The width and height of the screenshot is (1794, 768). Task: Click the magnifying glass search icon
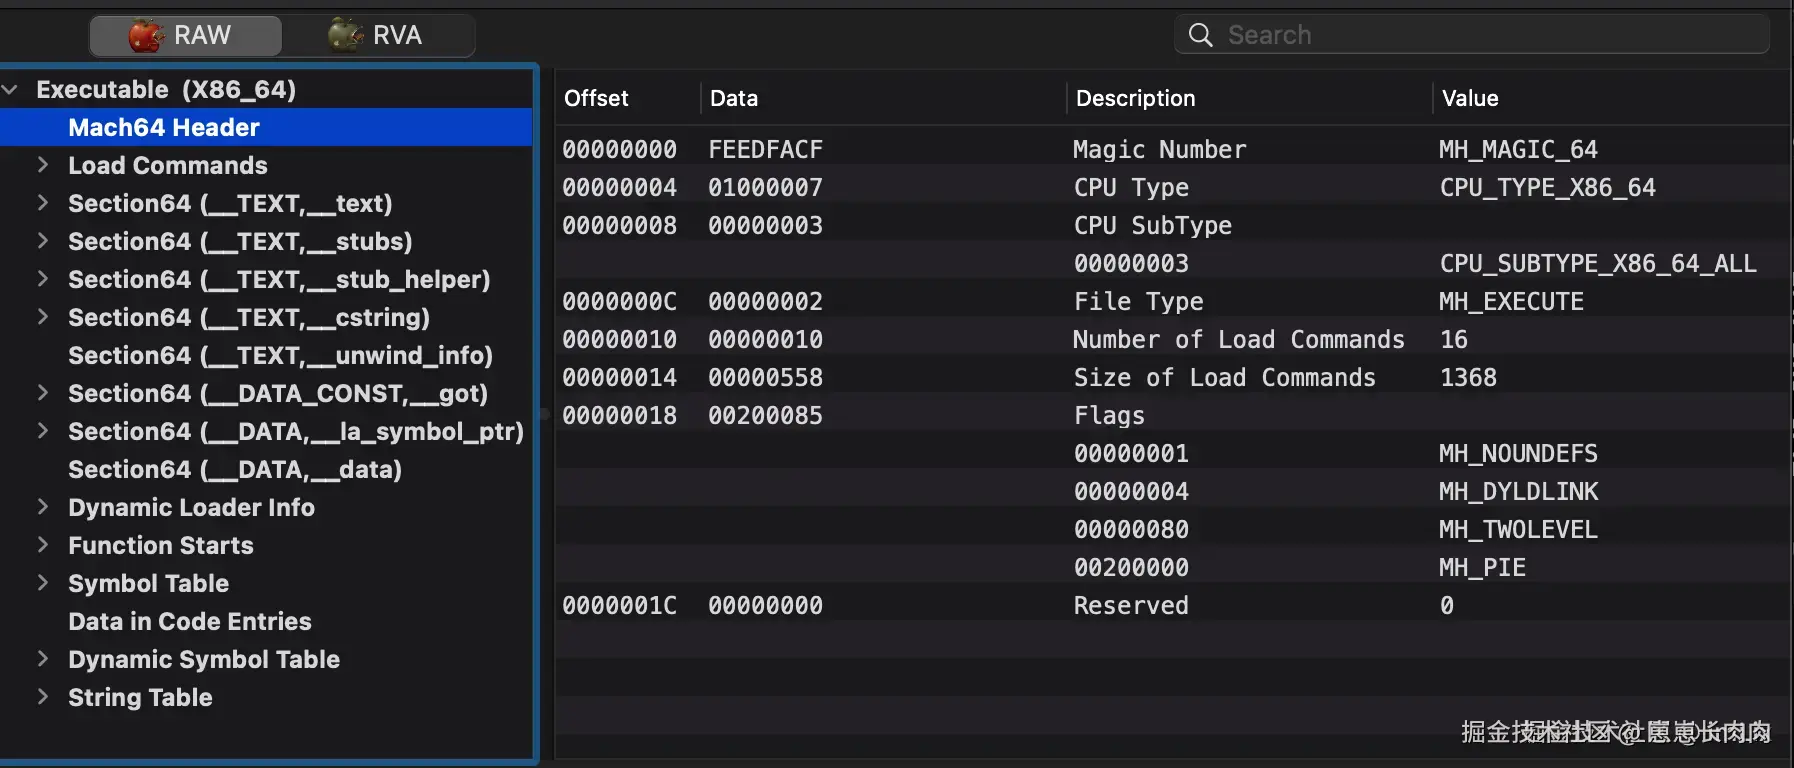coord(1200,35)
